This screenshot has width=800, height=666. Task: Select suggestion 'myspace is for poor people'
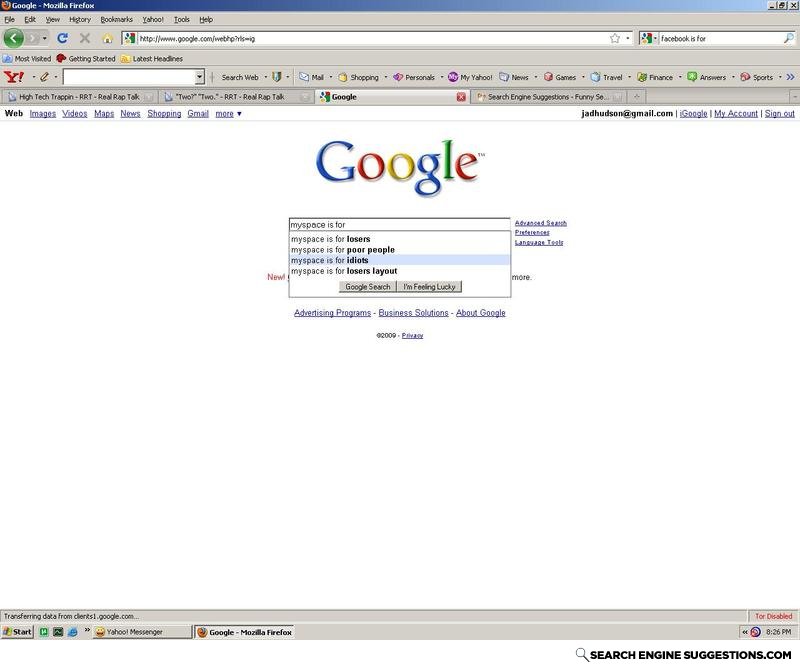[399, 250]
